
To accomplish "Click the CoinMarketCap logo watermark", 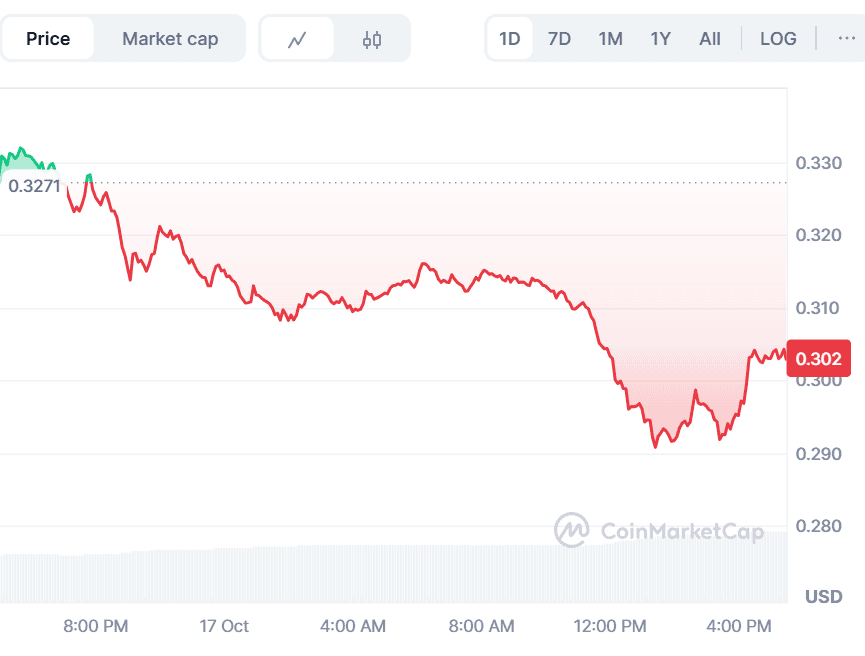I will coord(661,530).
